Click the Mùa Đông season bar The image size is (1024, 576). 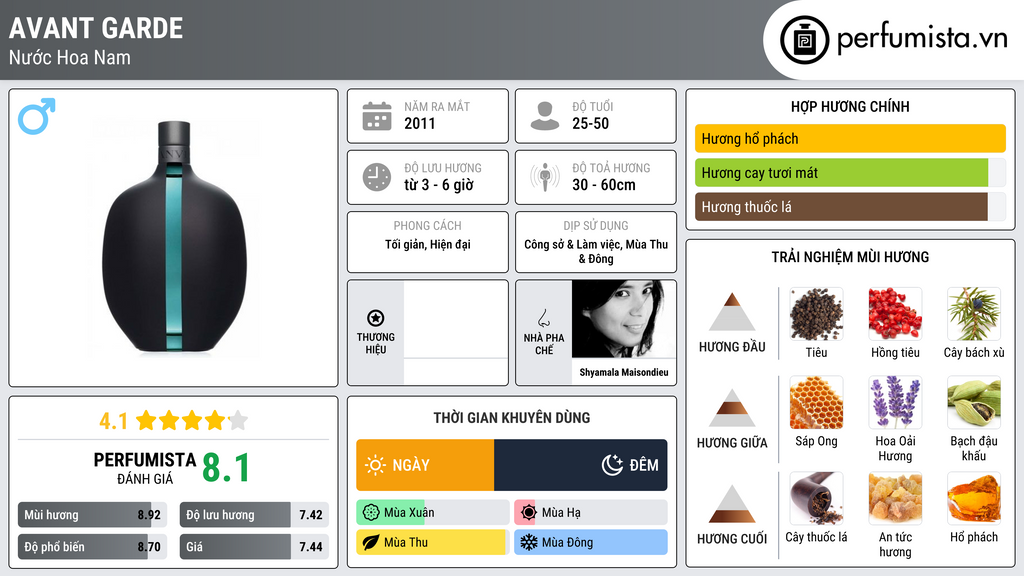[590, 542]
